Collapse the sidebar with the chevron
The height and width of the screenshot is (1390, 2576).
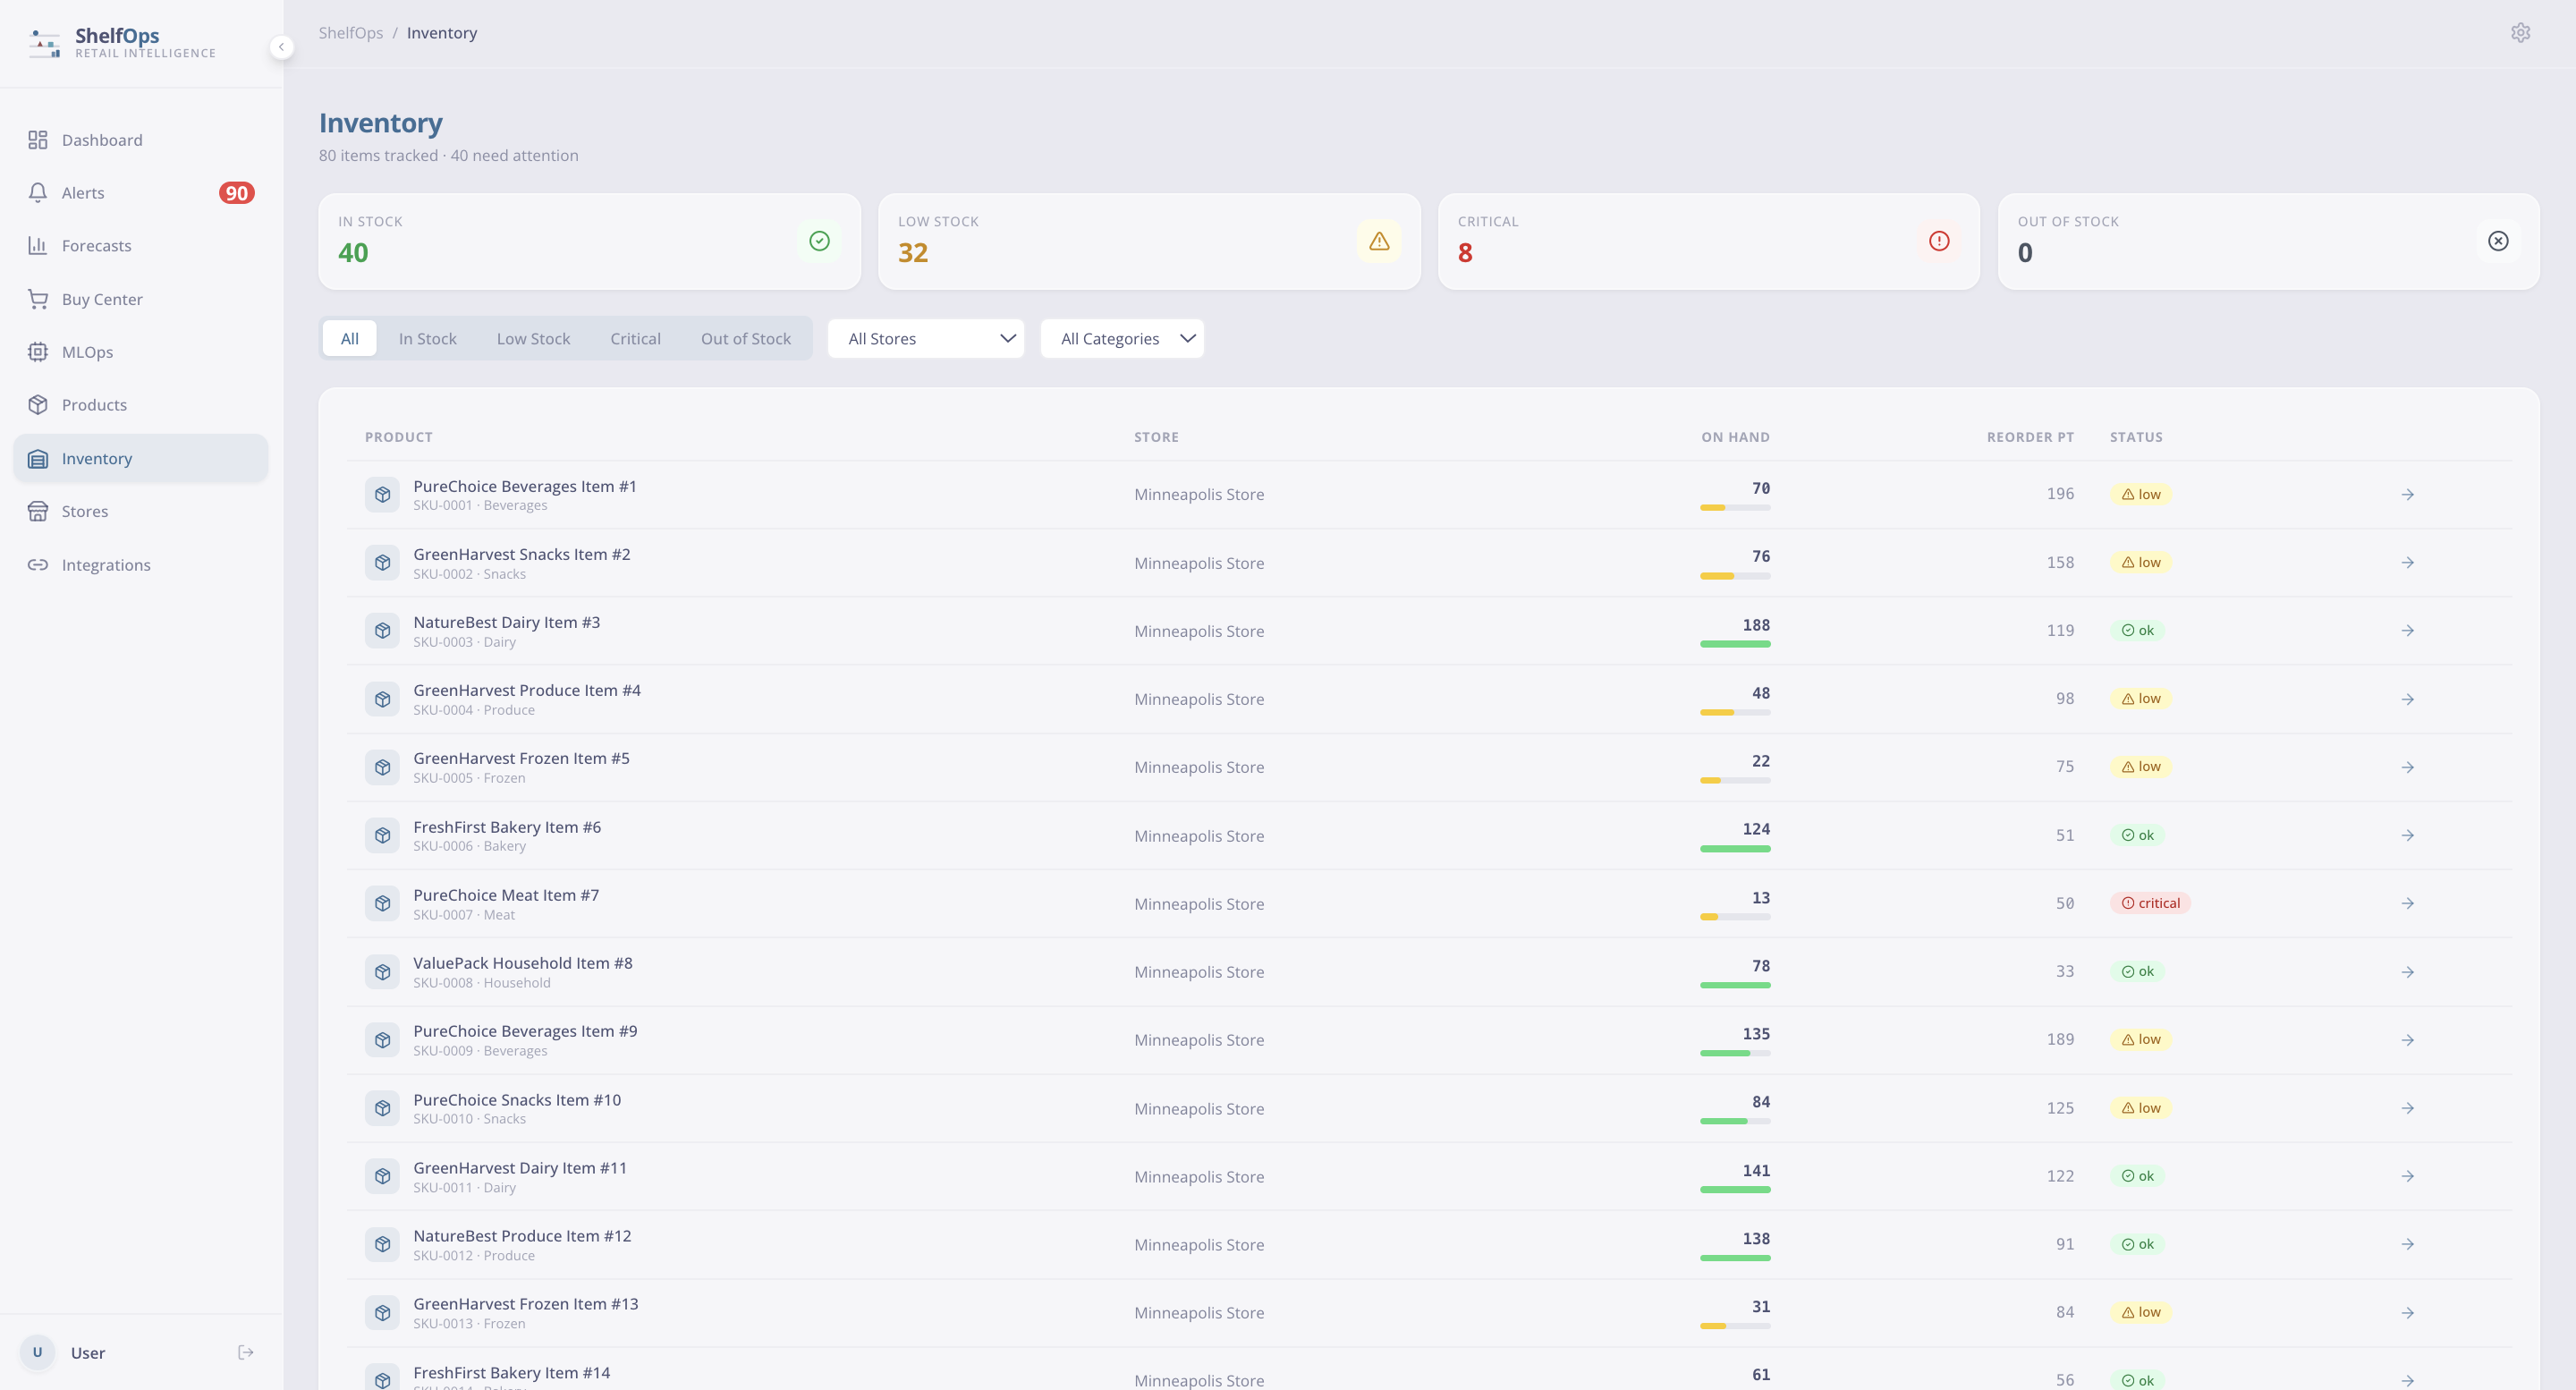click(281, 46)
